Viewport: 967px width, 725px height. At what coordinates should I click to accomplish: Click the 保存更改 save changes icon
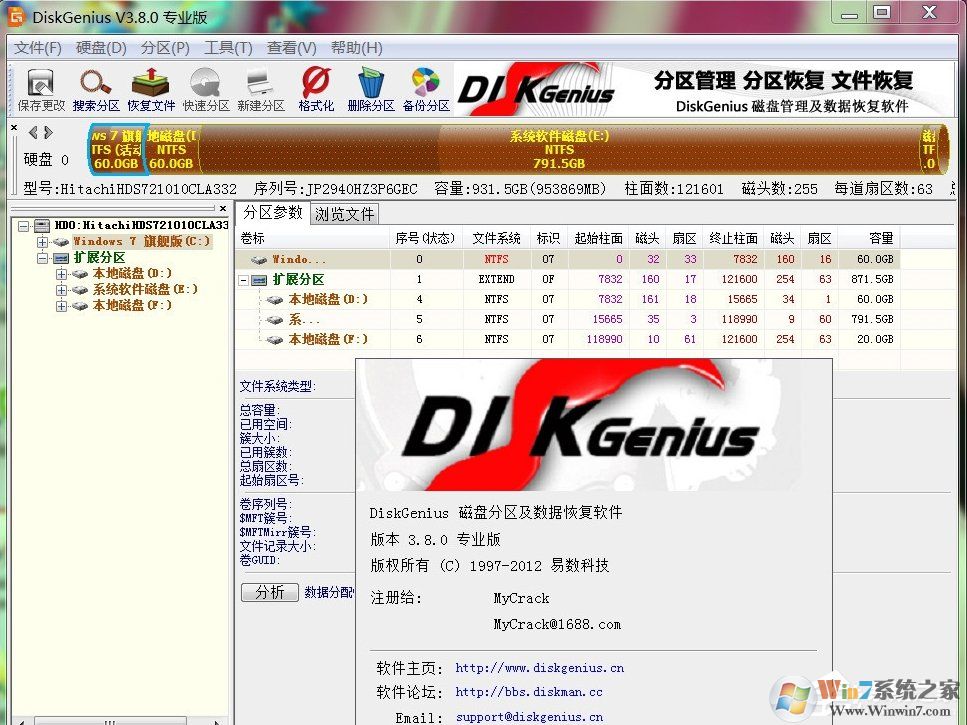(40, 87)
